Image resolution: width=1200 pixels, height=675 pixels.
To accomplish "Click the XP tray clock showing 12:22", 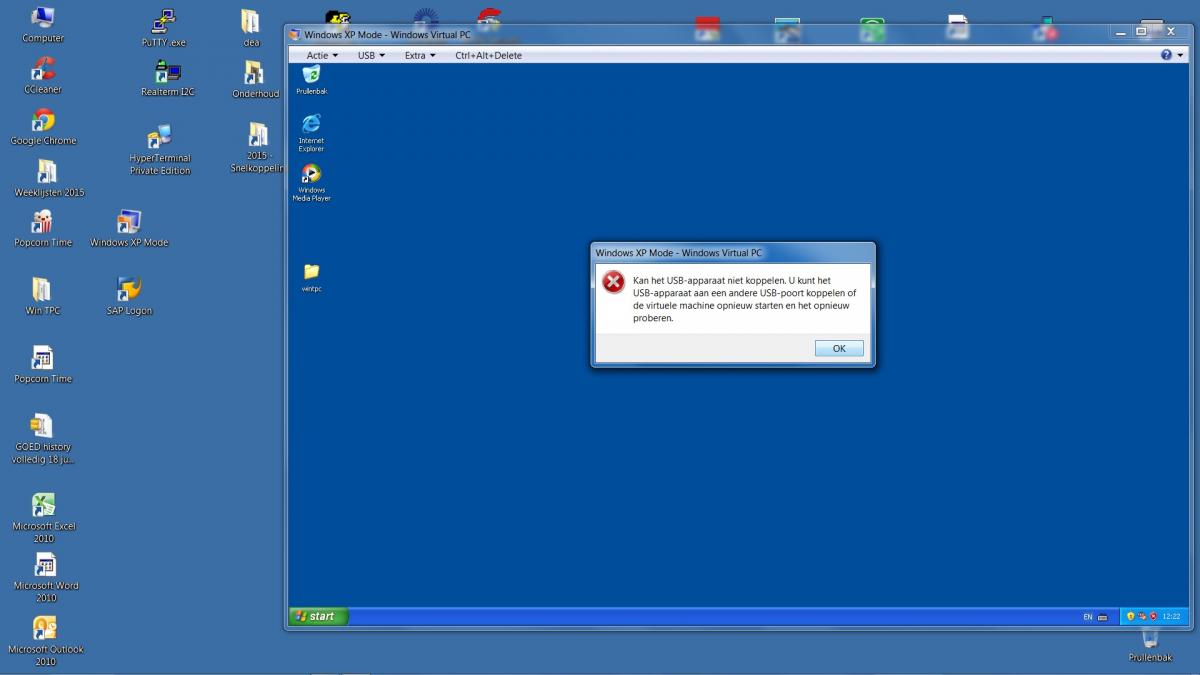I will [1172, 616].
